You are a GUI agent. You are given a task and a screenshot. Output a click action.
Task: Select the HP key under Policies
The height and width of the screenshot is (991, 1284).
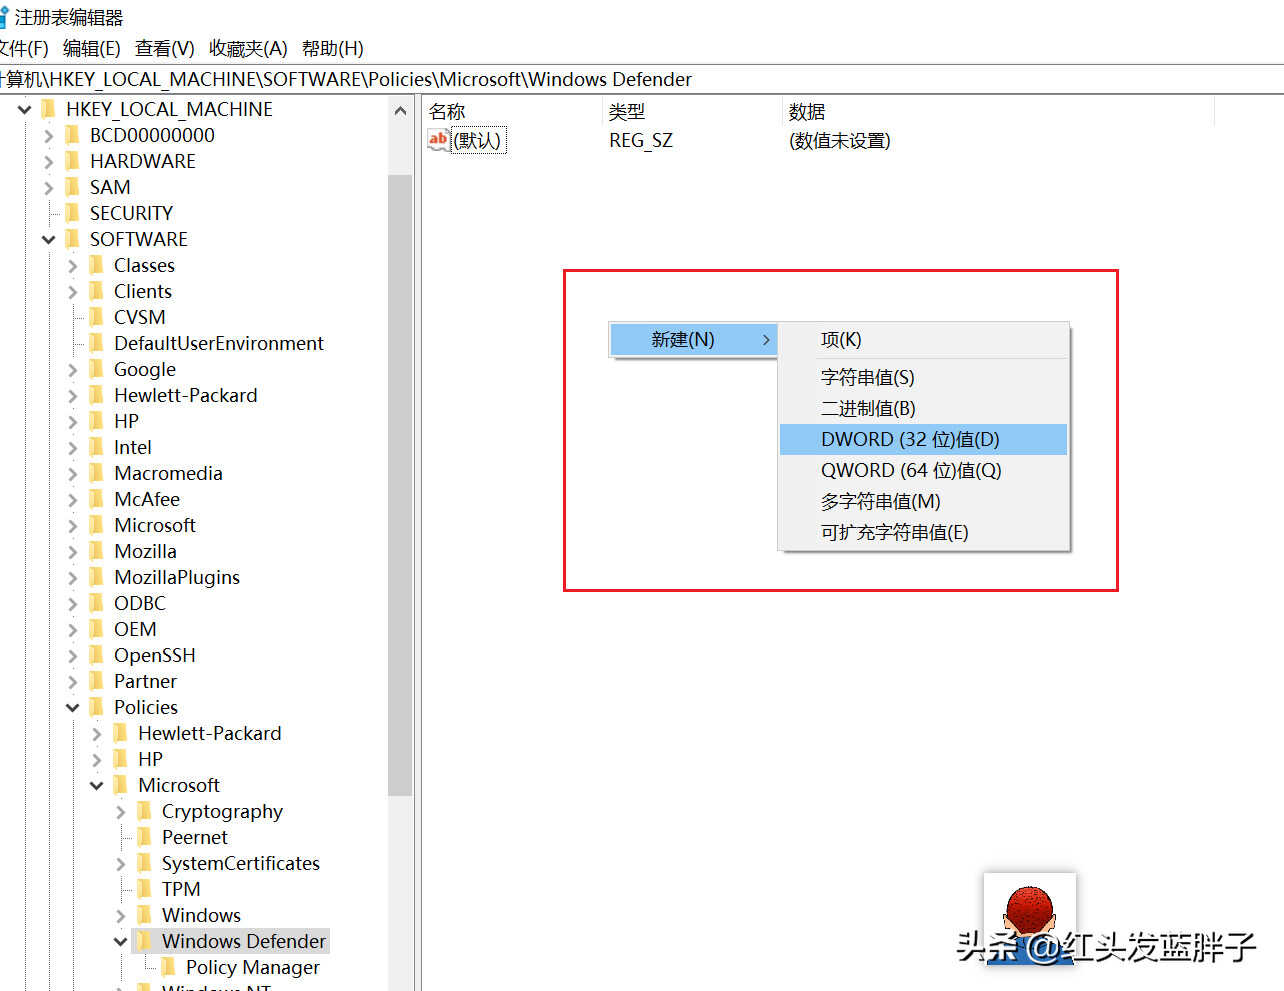coord(150,759)
